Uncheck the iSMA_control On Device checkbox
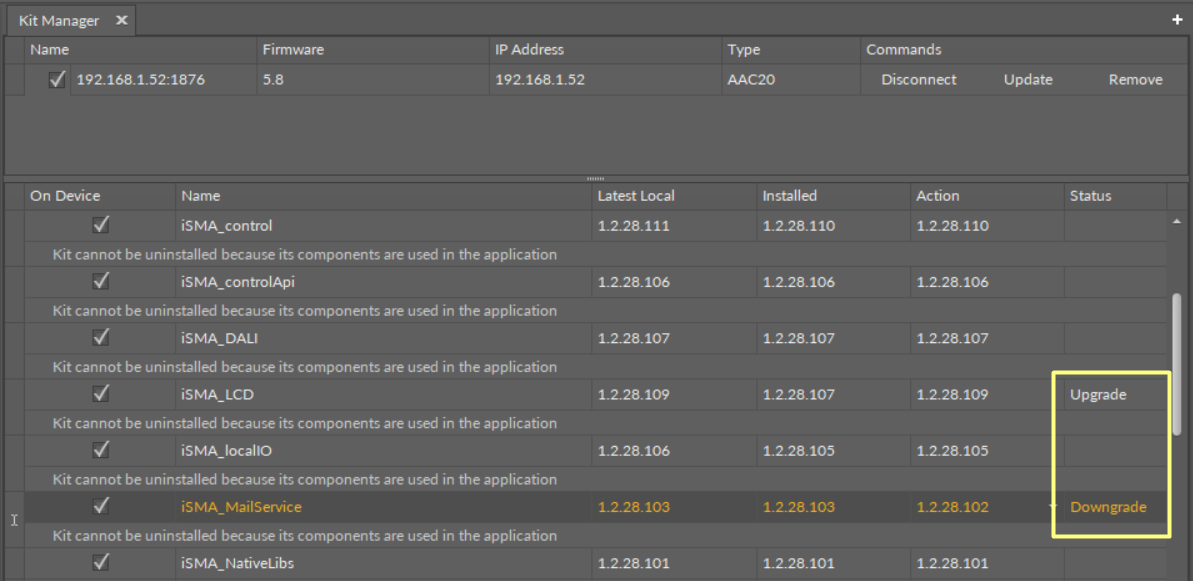This screenshot has width=1193, height=581. pyautogui.click(x=101, y=225)
